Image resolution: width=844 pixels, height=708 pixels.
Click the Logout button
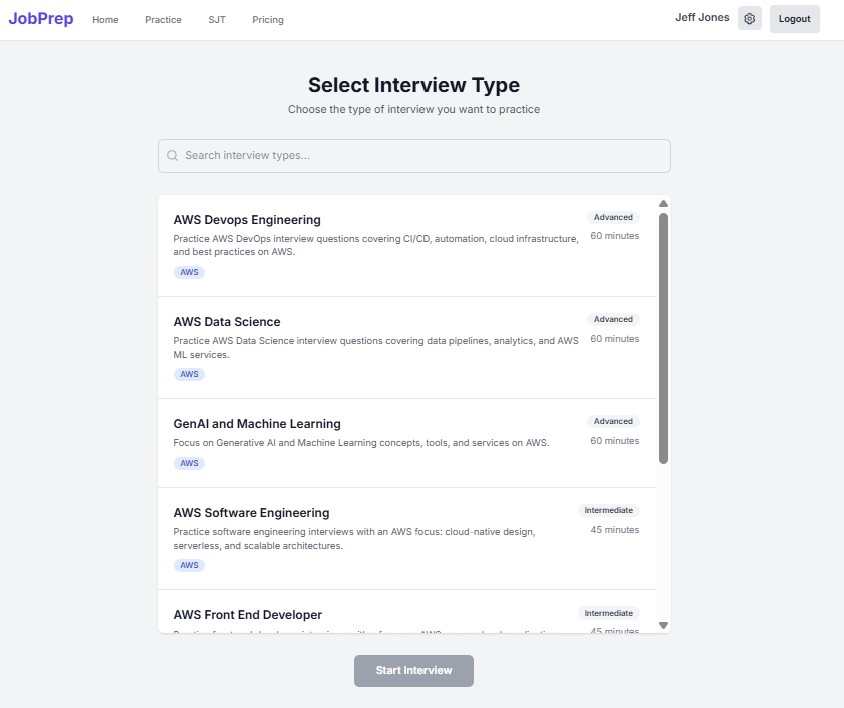coord(794,19)
